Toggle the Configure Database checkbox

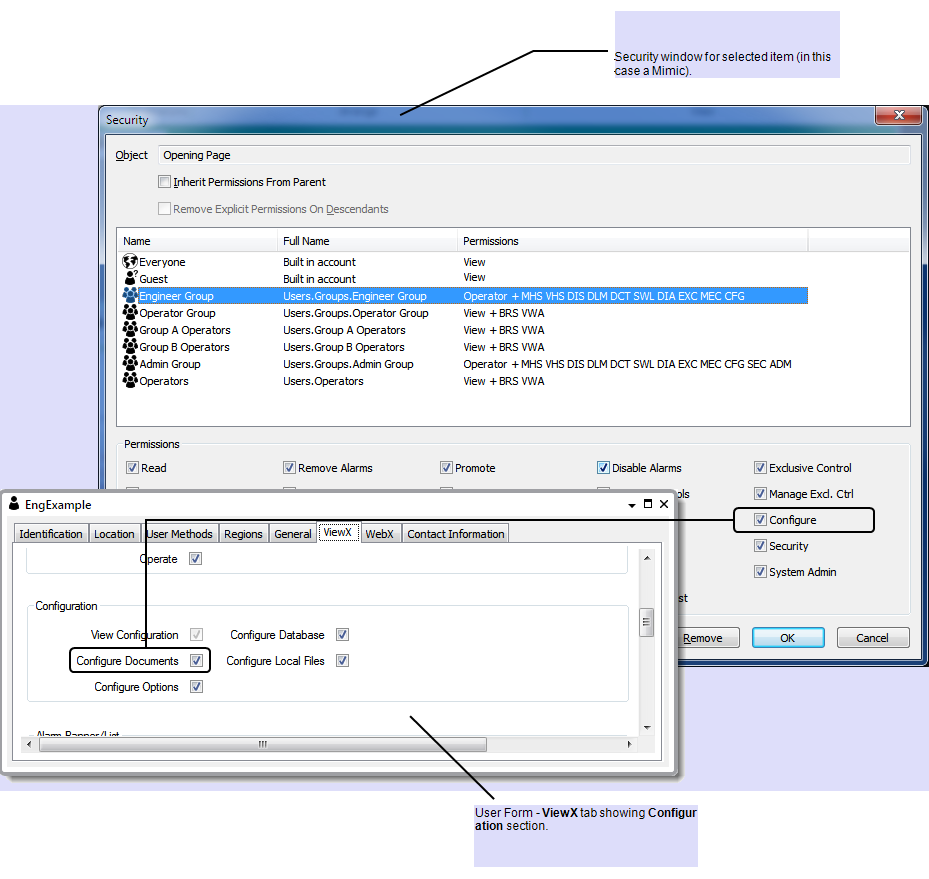click(342, 635)
